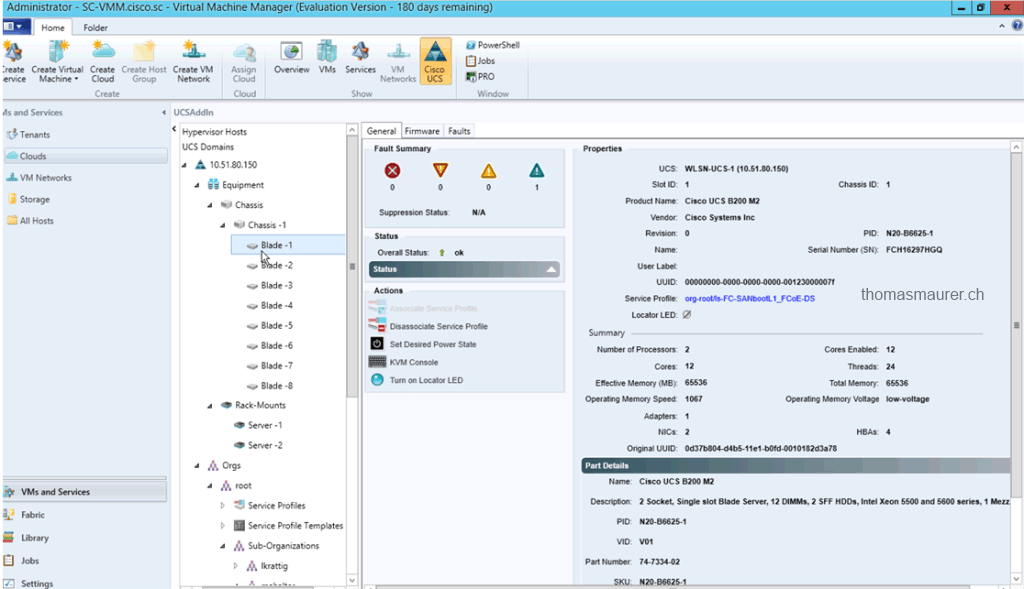
Task: Expand the Service Profiles node
Action: [223, 505]
